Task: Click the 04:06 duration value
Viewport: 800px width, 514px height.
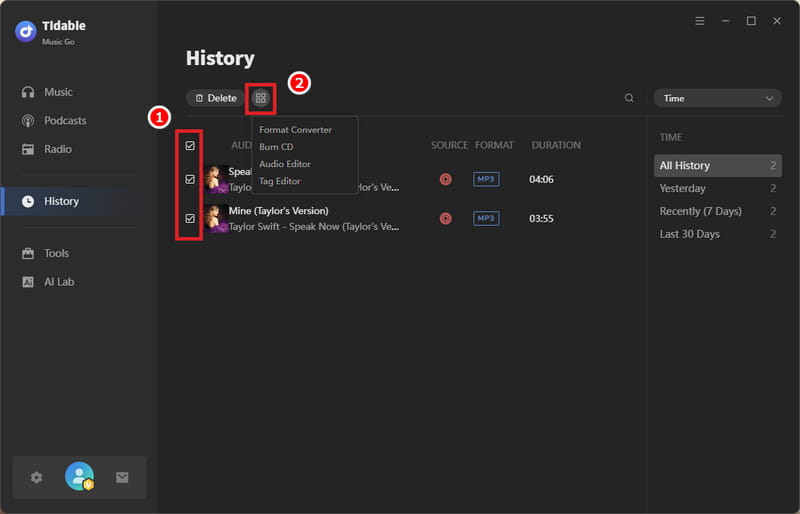Action: click(x=541, y=179)
